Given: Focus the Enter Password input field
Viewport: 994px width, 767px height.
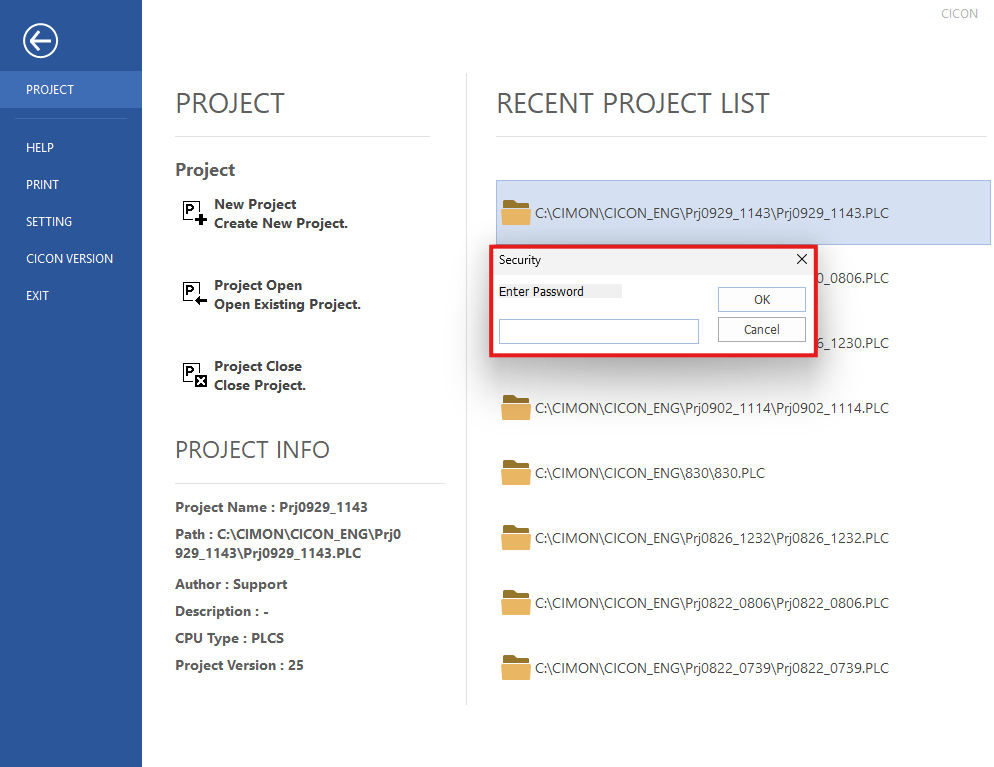Looking at the screenshot, I should pos(598,332).
